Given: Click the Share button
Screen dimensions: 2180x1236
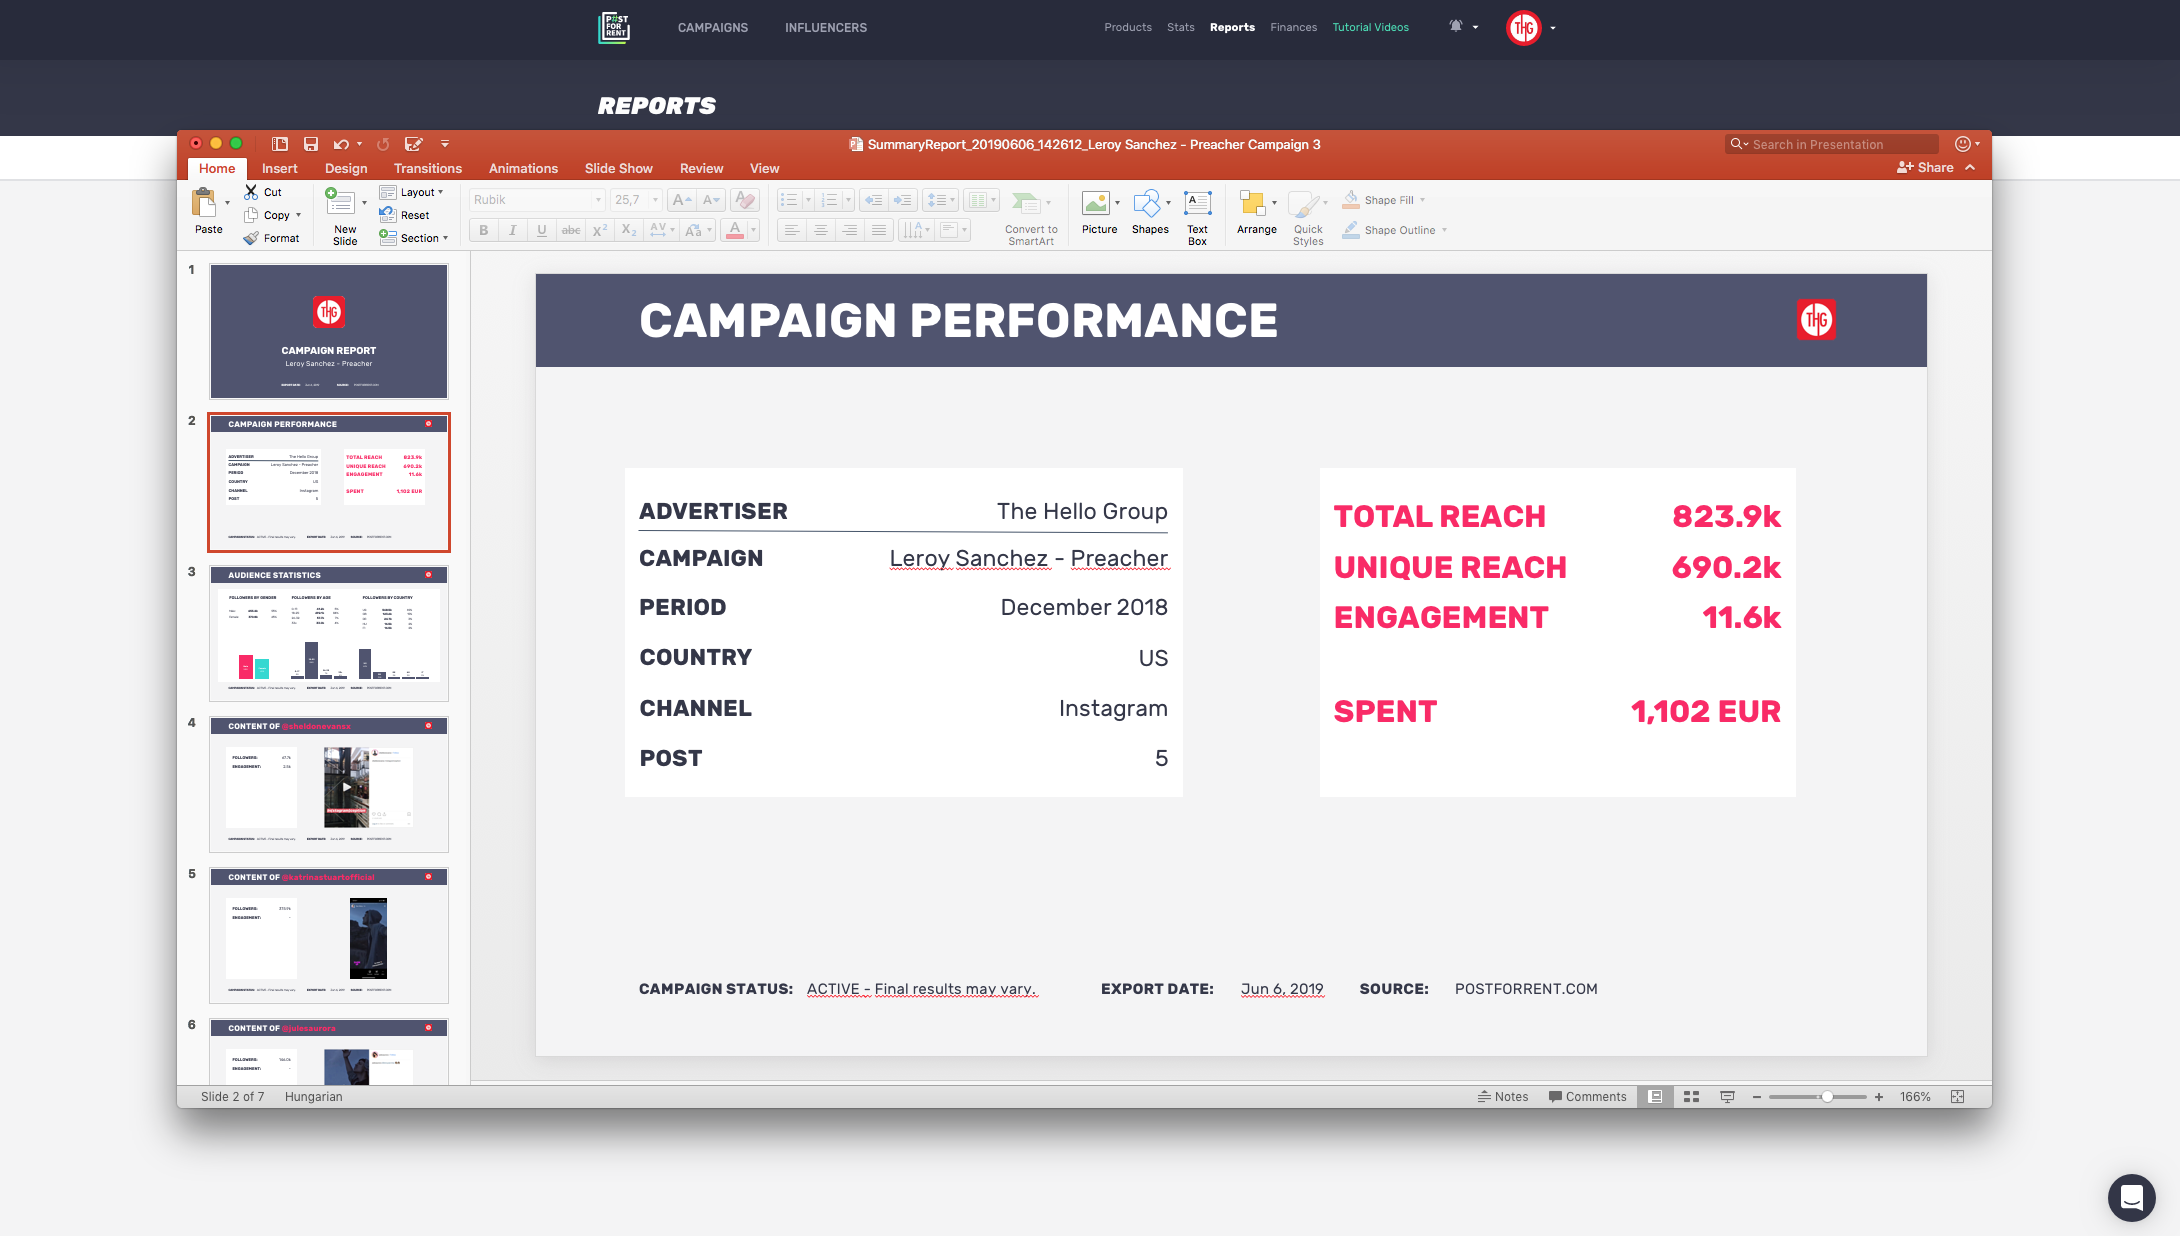Looking at the screenshot, I should [x=1925, y=168].
